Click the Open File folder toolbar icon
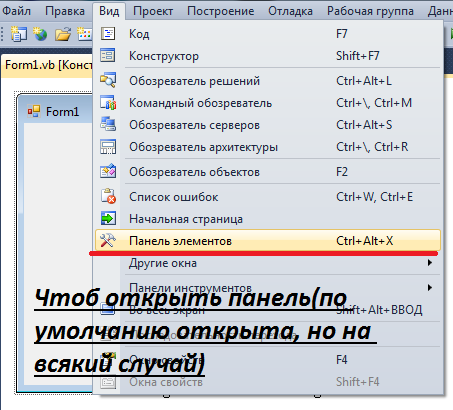This screenshot has height=410, width=453. [x=63, y=34]
